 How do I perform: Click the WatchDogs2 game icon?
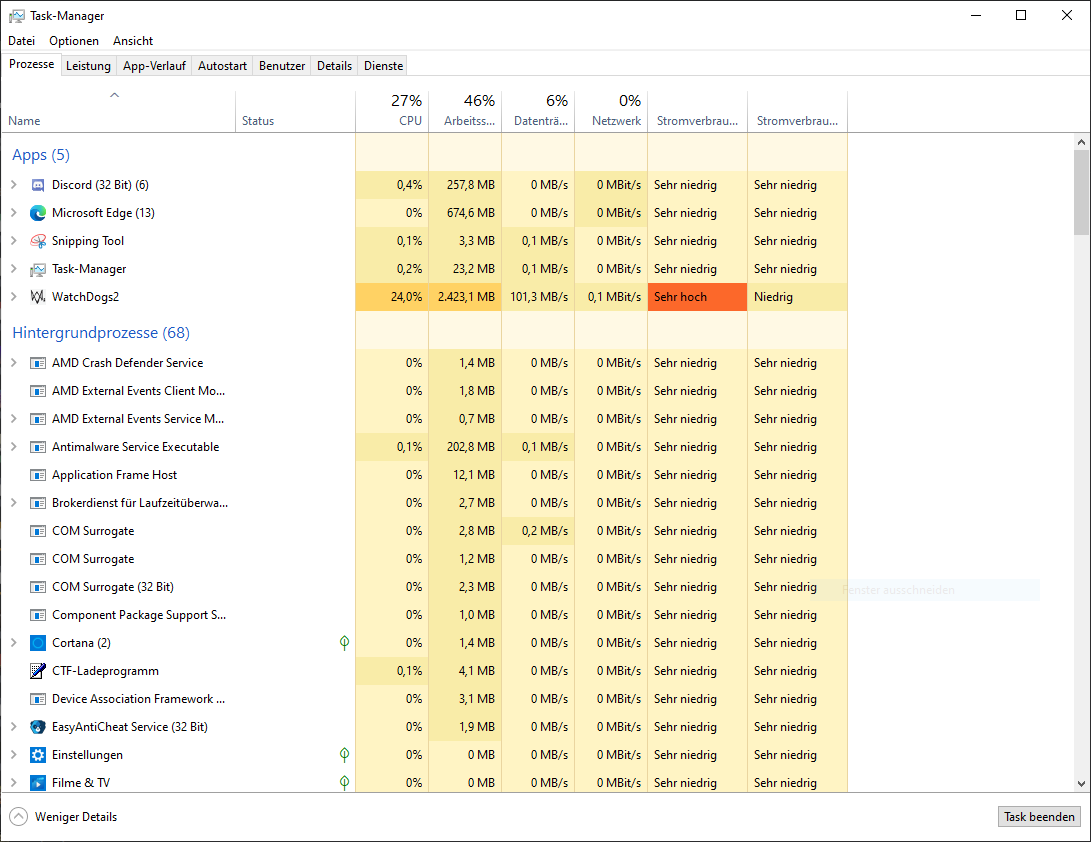tap(38, 296)
